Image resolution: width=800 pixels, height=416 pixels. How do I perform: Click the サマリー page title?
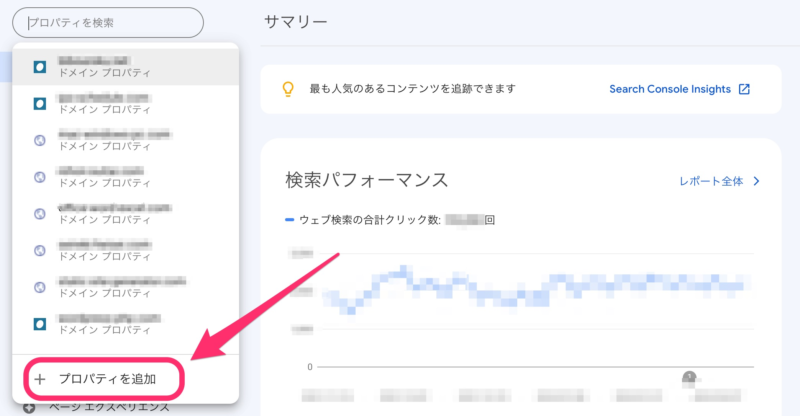pyautogui.click(x=295, y=22)
